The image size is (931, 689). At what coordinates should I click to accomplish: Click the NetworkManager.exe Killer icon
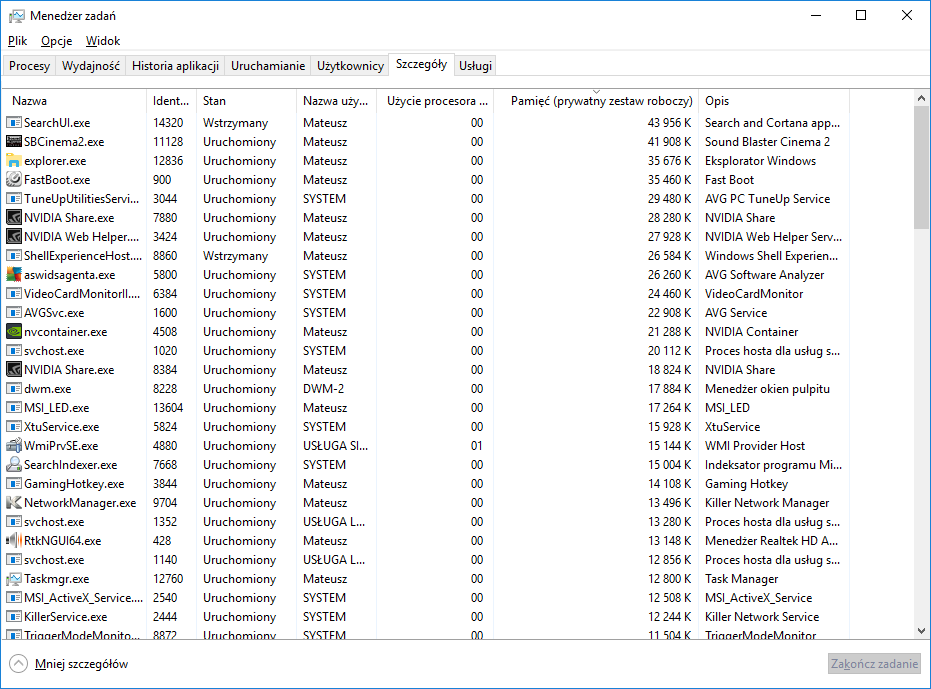tap(14, 503)
